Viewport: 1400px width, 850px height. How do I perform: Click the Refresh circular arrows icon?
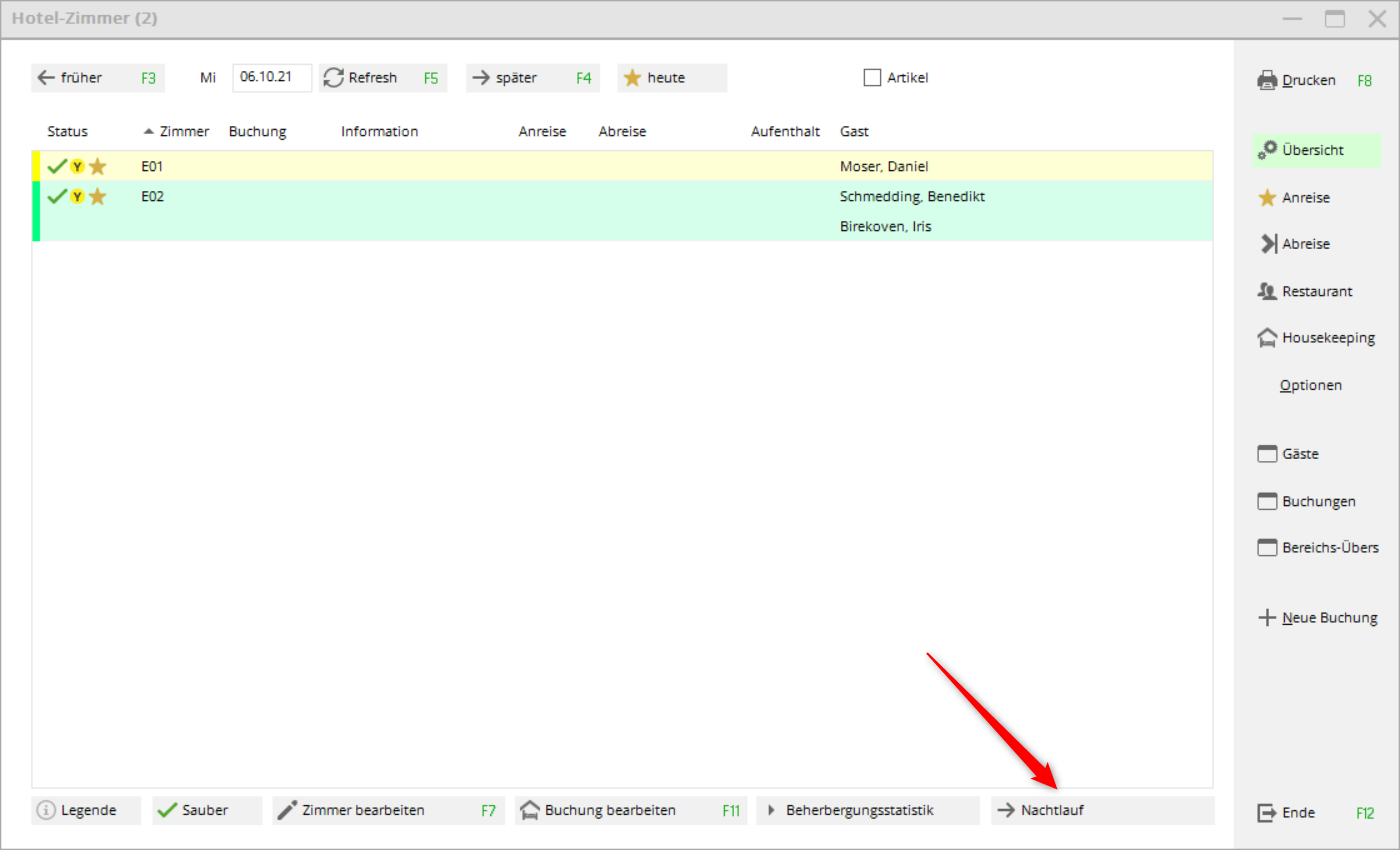pyautogui.click(x=333, y=78)
